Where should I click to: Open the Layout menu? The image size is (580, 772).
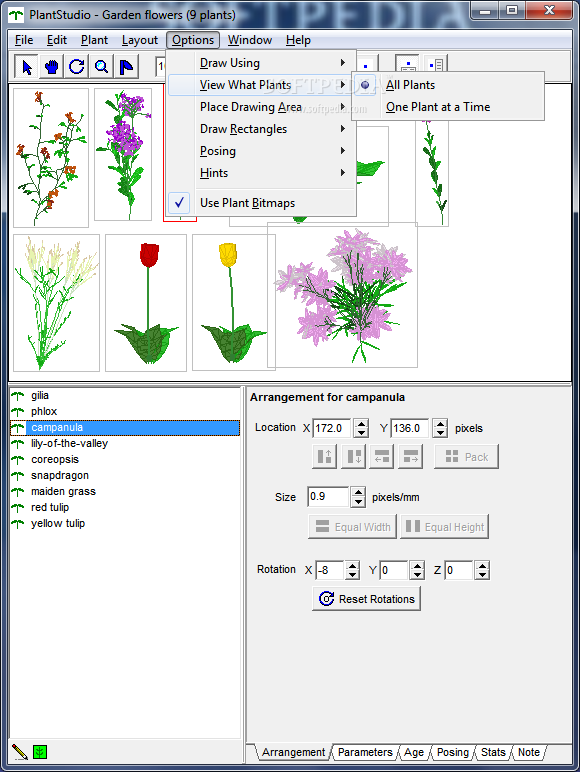140,40
